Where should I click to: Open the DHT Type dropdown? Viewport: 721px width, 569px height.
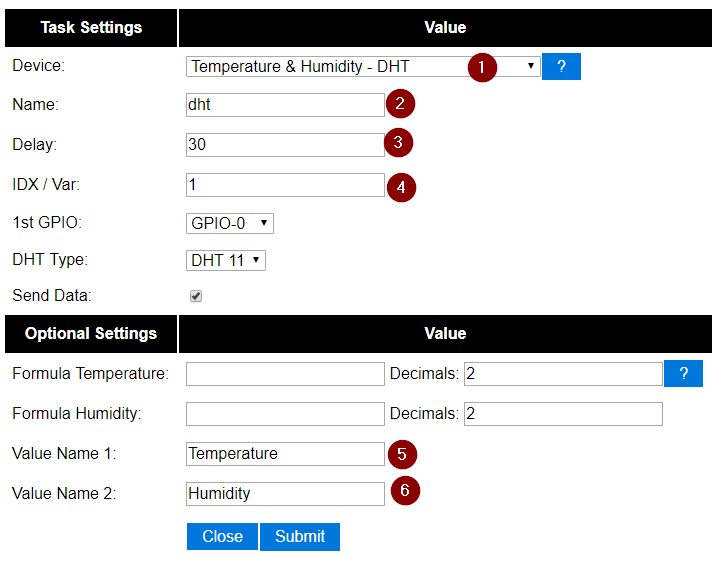pos(226,260)
